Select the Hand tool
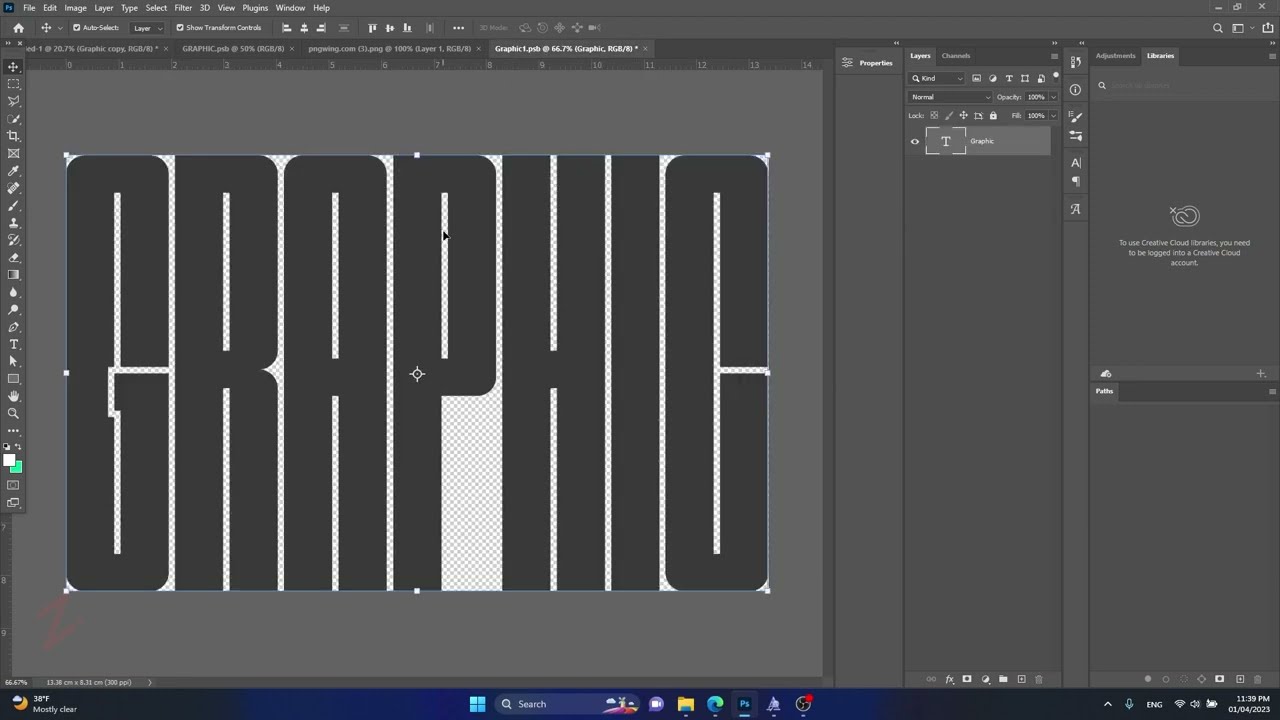 (14, 396)
